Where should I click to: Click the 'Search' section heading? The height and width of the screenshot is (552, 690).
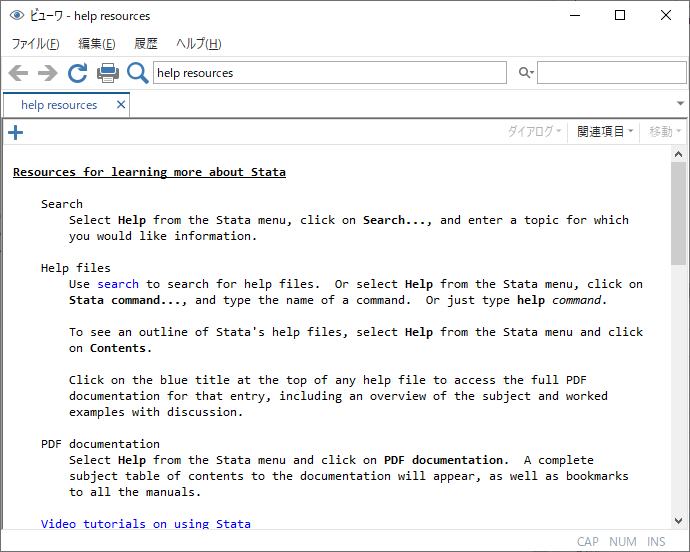62,204
